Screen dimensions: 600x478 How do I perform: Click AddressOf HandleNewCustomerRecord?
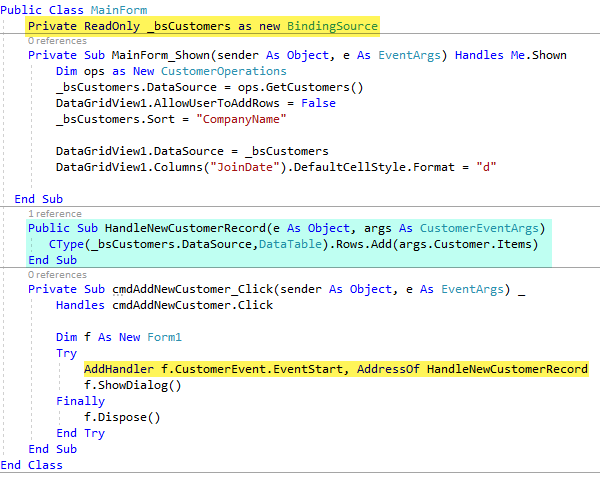tap(472, 369)
